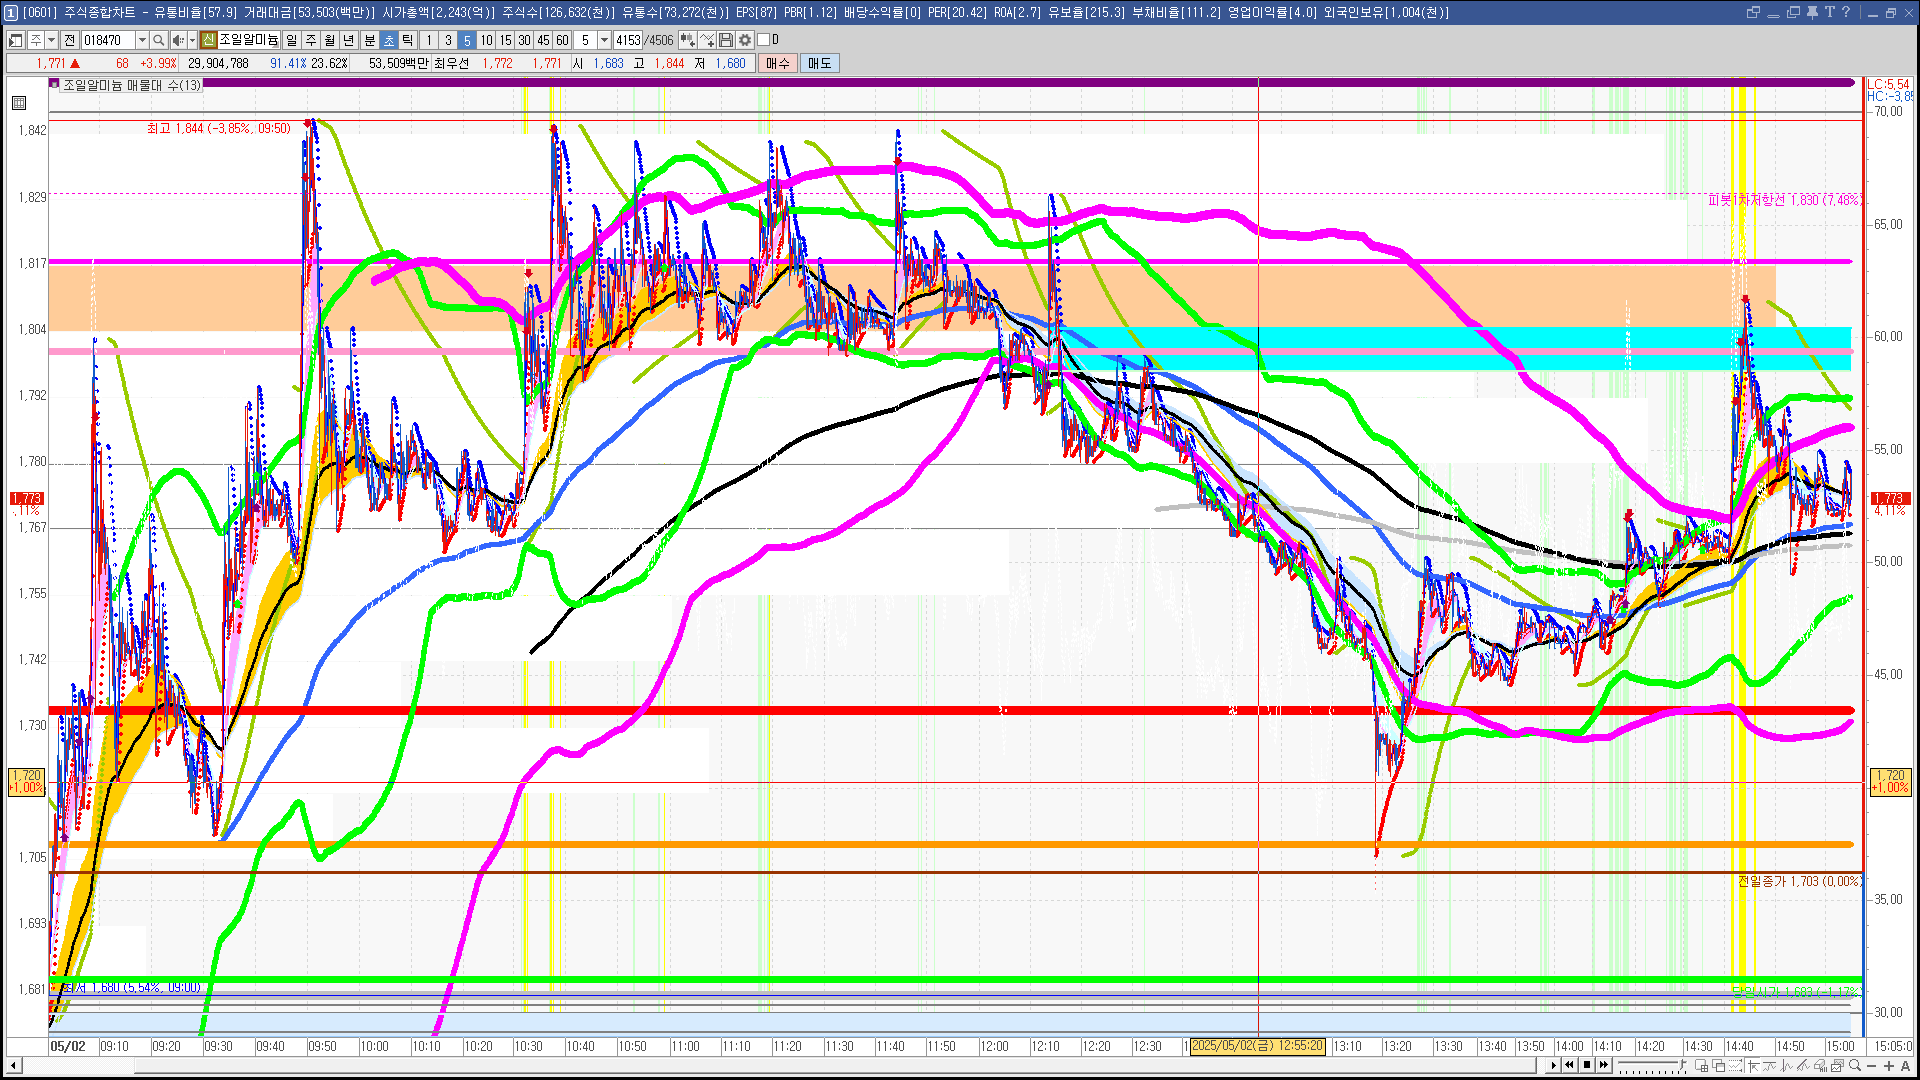Click the zoom magnifier icon at bottom right

click(x=1855, y=1065)
